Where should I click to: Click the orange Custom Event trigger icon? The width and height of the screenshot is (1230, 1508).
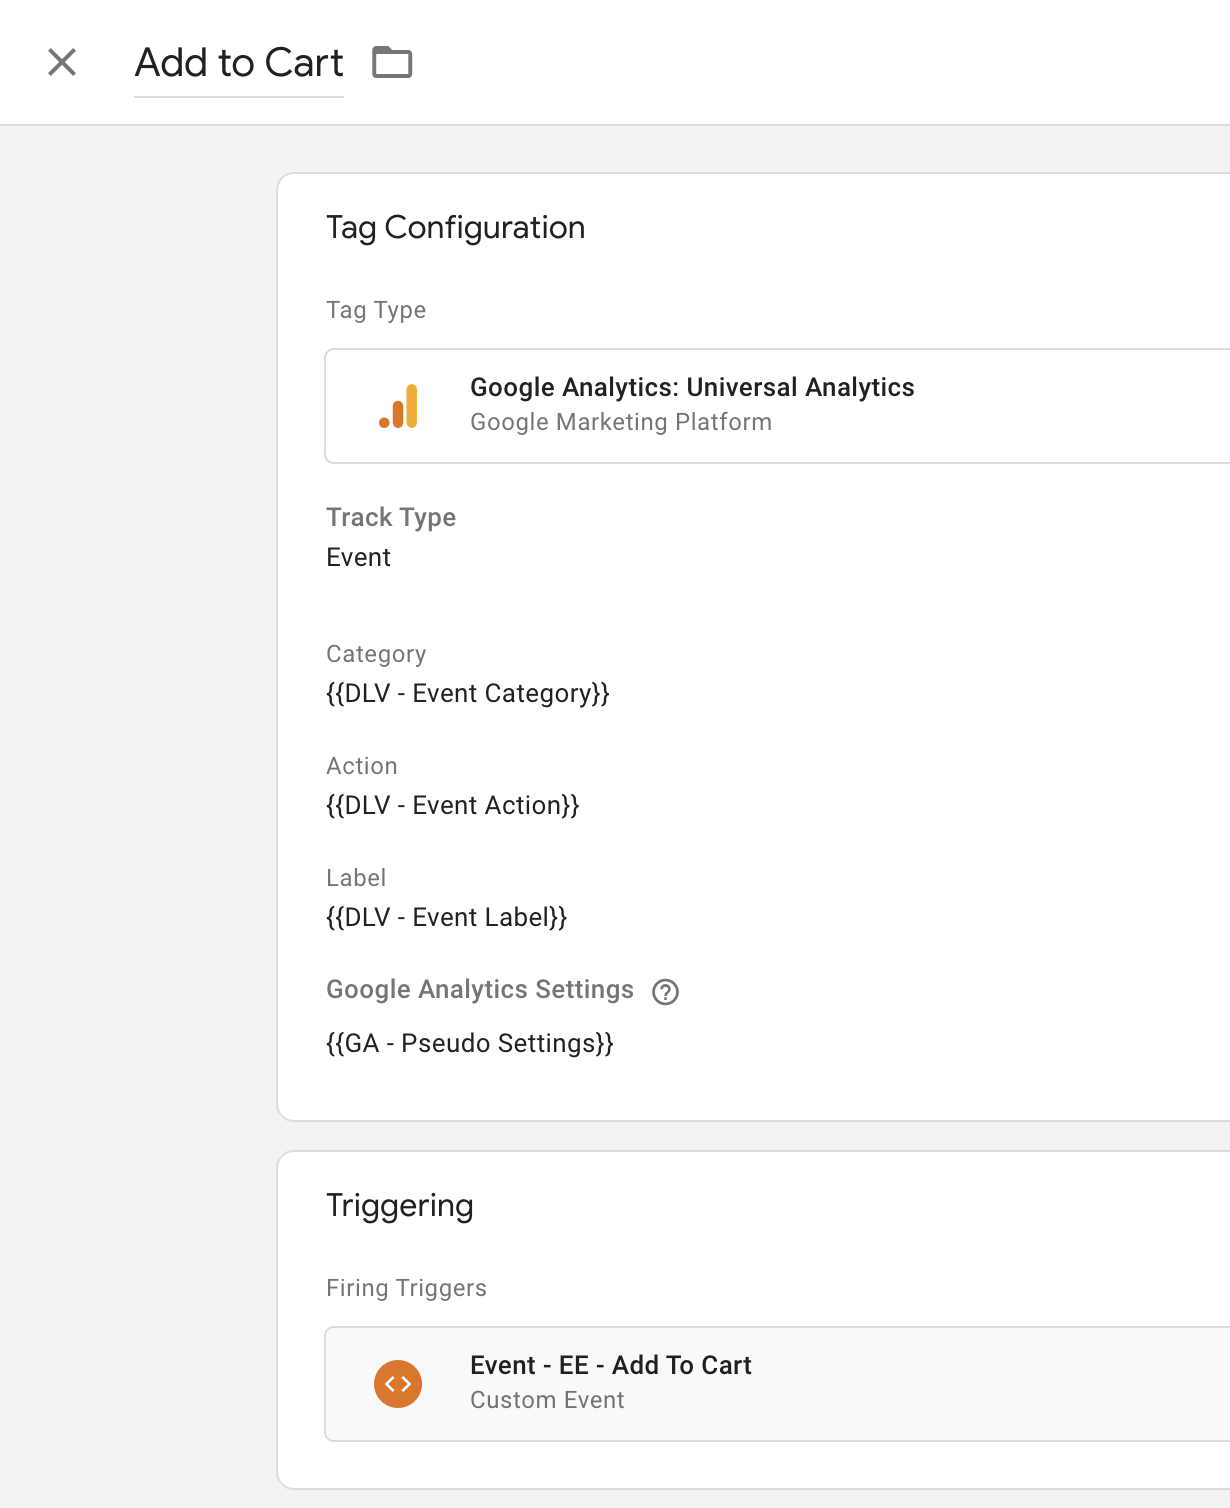398,1384
